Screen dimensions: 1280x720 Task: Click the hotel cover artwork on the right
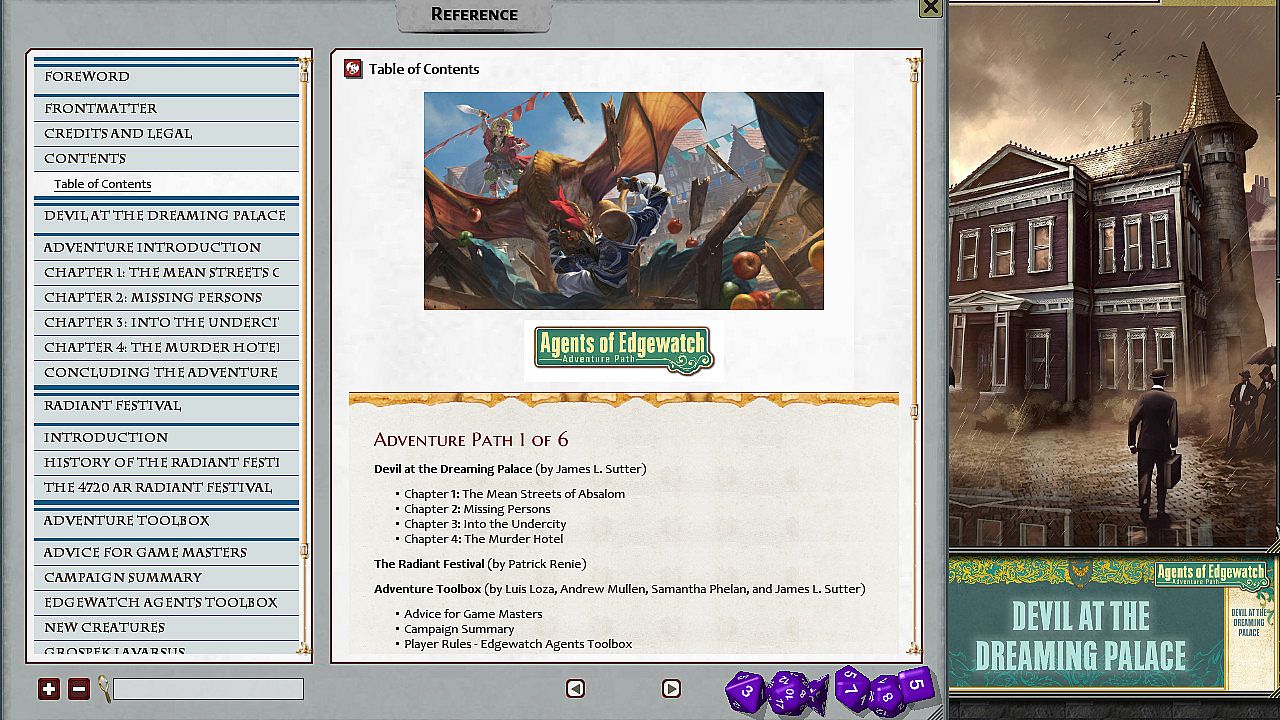1114,275
